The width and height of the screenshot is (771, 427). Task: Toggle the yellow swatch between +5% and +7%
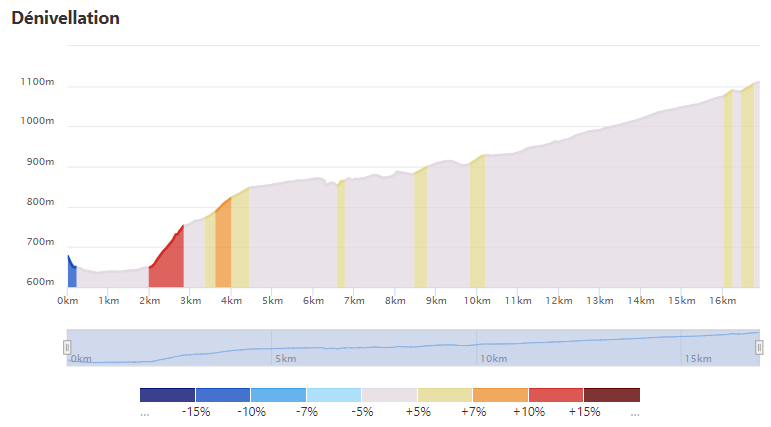(x=445, y=395)
